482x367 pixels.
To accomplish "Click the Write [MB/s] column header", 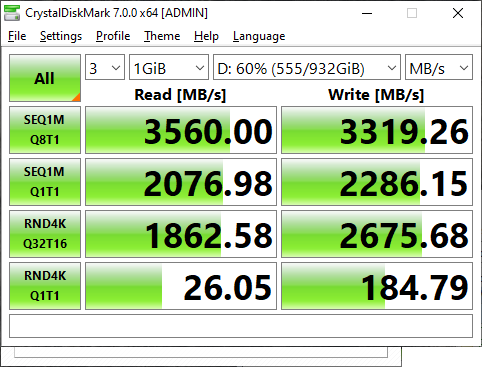I will [x=376, y=95].
